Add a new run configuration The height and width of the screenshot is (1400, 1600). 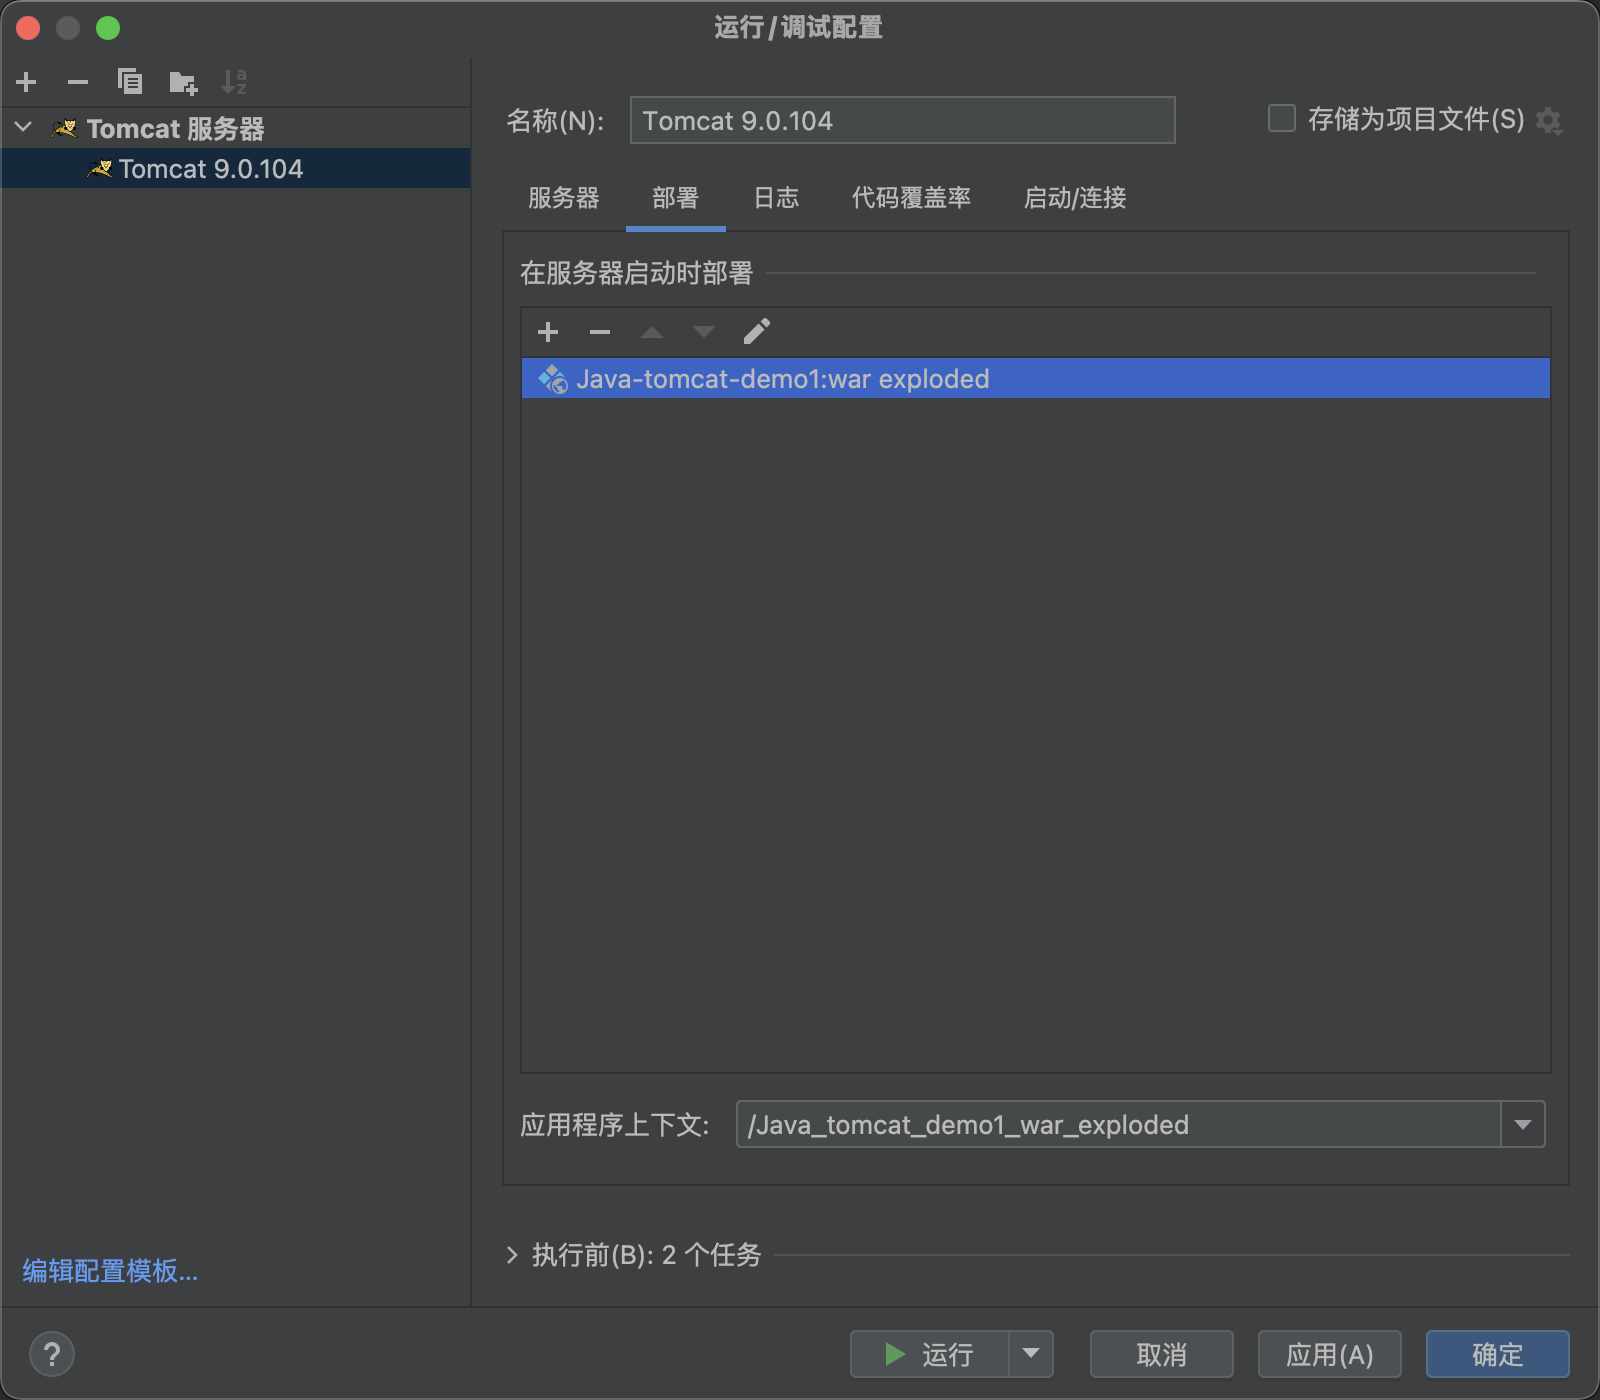tap(27, 82)
